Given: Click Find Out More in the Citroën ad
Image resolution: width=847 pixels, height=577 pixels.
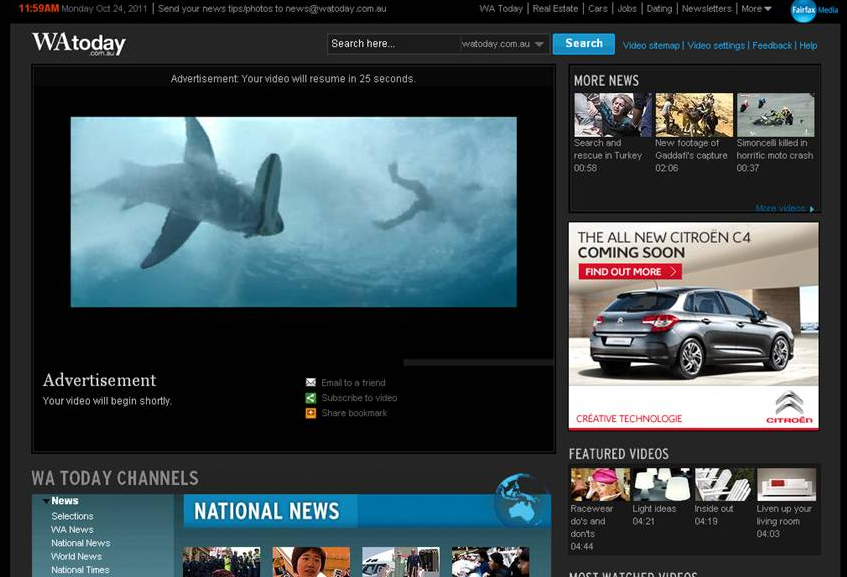Looking at the screenshot, I should pos(630,272).
